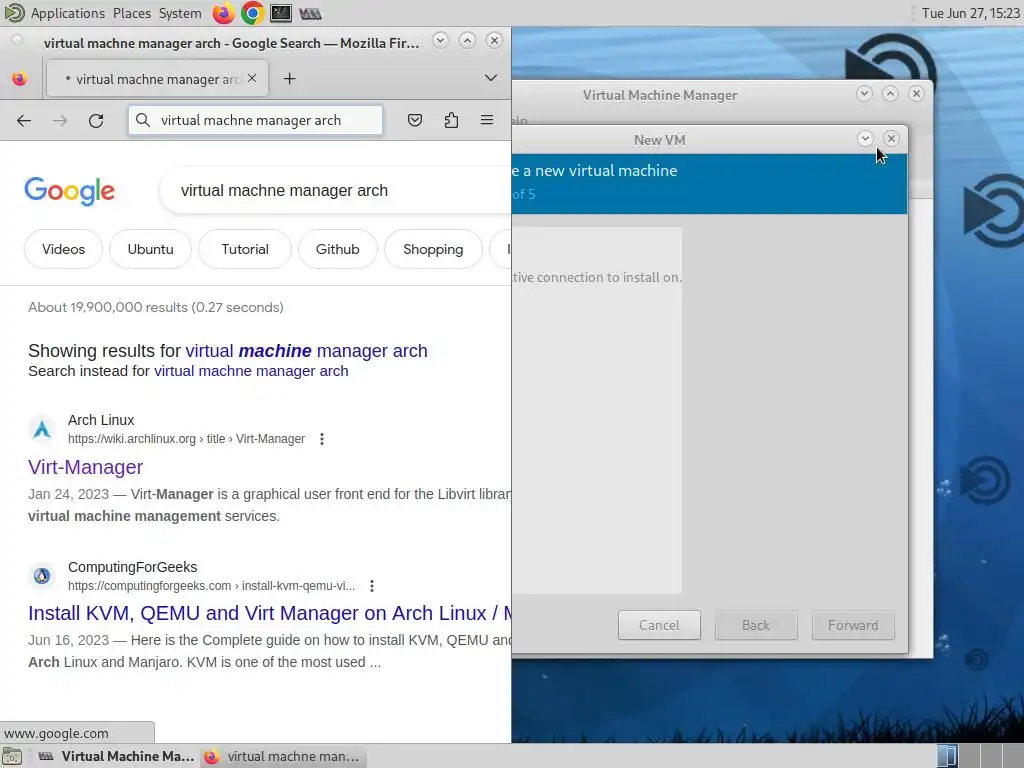
Task: Minimize Virtual Machine Manager window
Action: [x=864, y=93]
